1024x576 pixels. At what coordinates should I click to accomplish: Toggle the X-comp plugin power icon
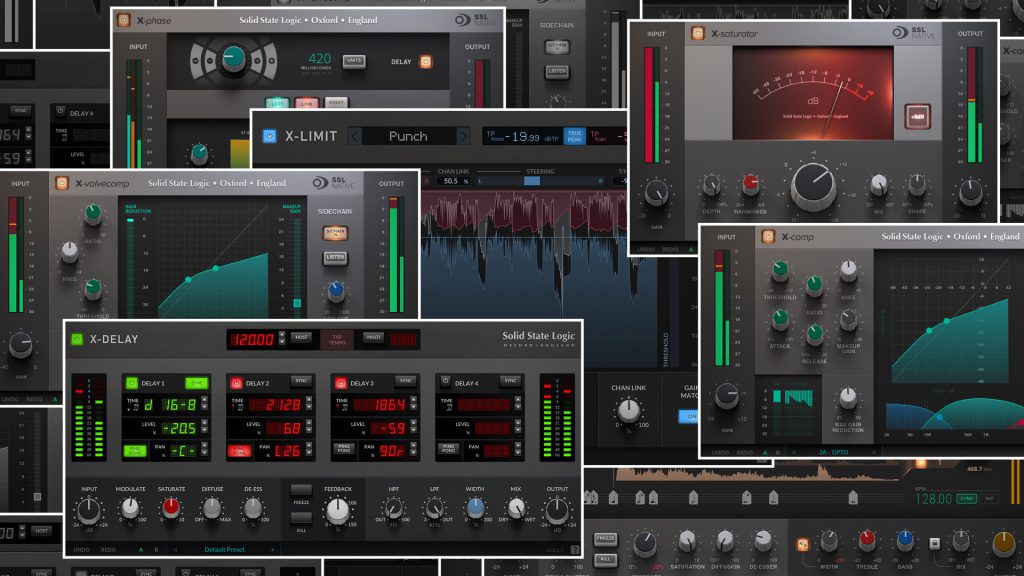click(x=768, y=236)
